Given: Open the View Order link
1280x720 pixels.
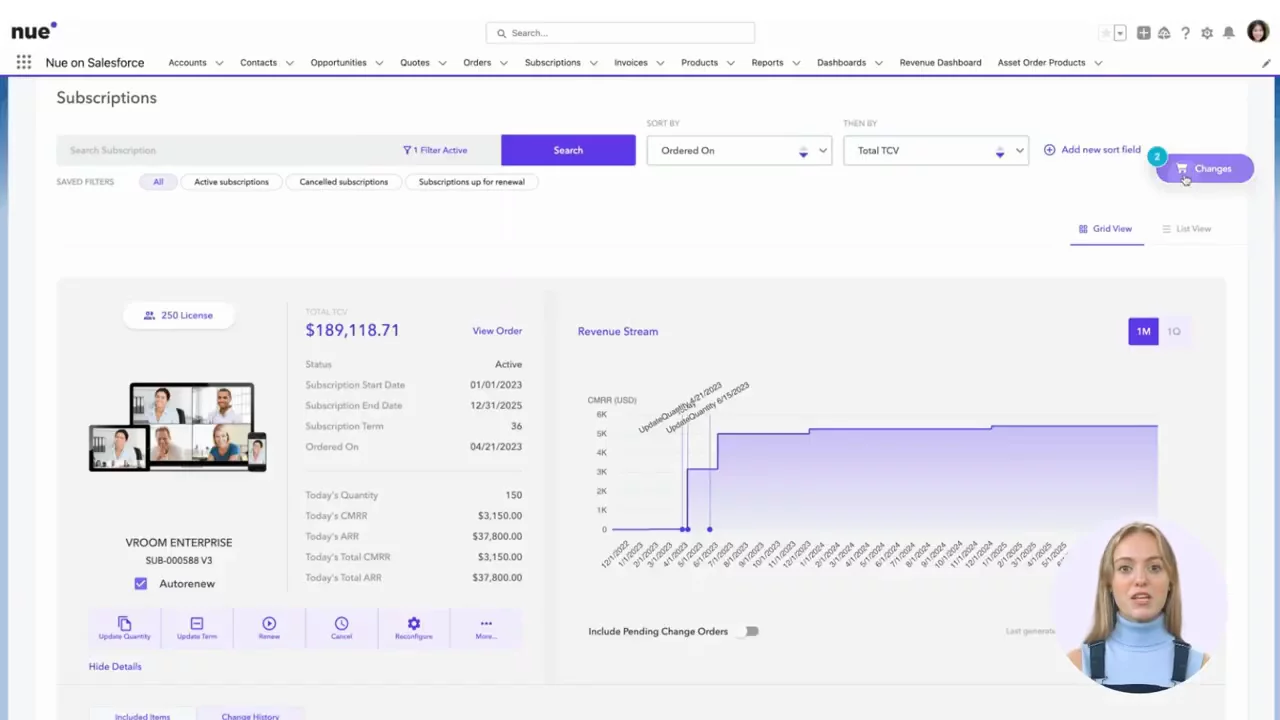Looking at the screenshot, I should pyautogui.click(x=497, y=331).
